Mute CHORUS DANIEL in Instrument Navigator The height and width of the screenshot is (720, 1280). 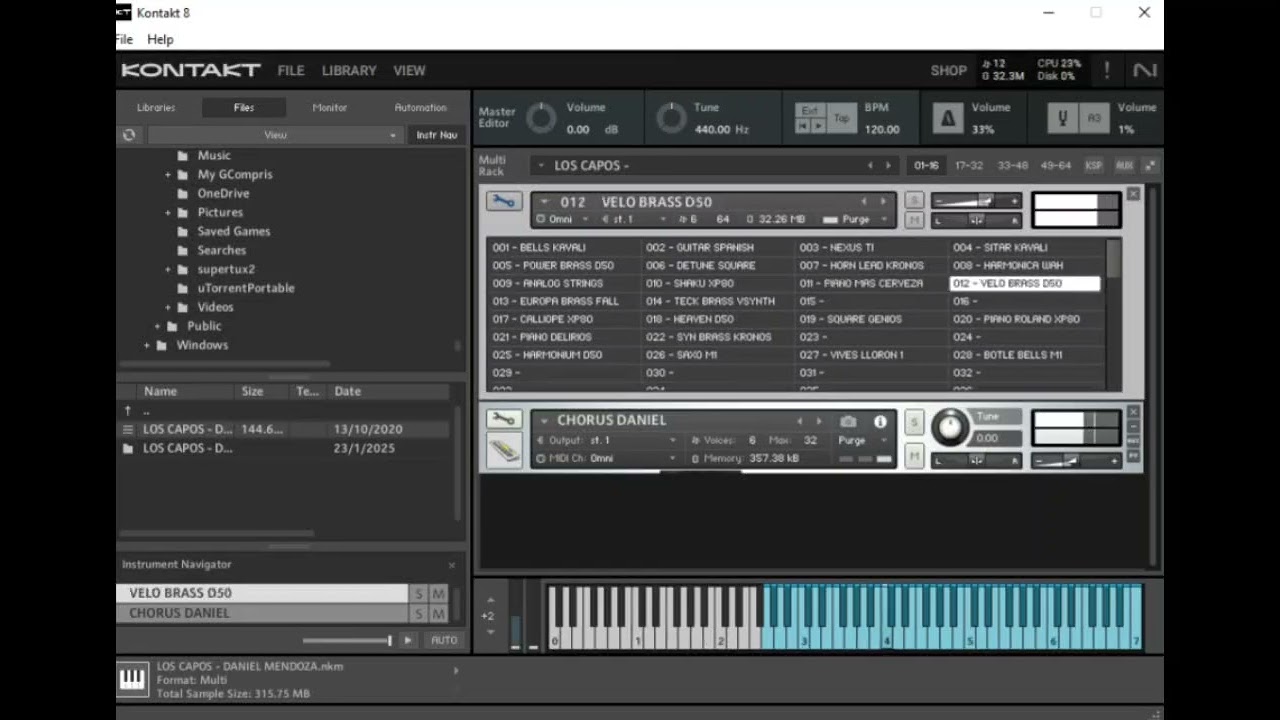438,614
